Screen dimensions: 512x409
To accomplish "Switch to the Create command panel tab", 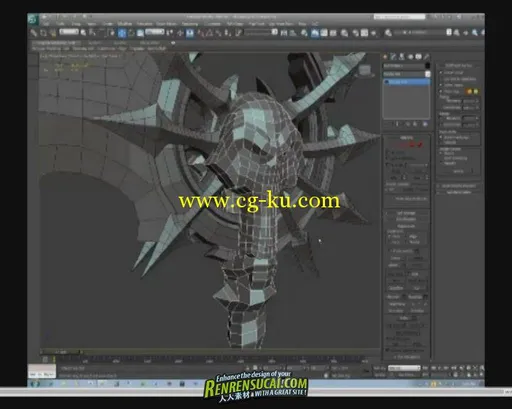I will tap(386, 57).
